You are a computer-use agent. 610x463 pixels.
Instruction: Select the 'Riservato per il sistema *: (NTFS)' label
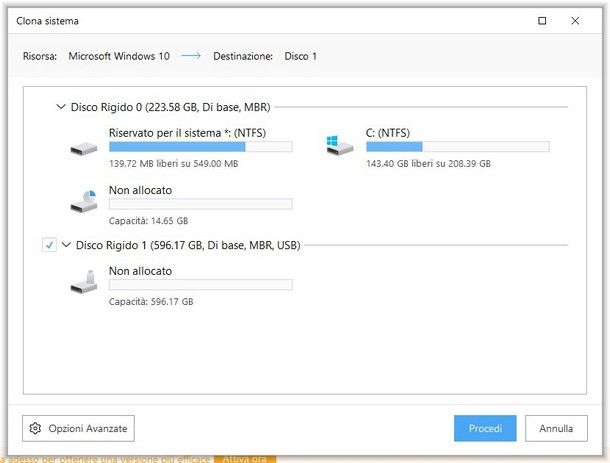pyautogui.click(x=188, y=133)
